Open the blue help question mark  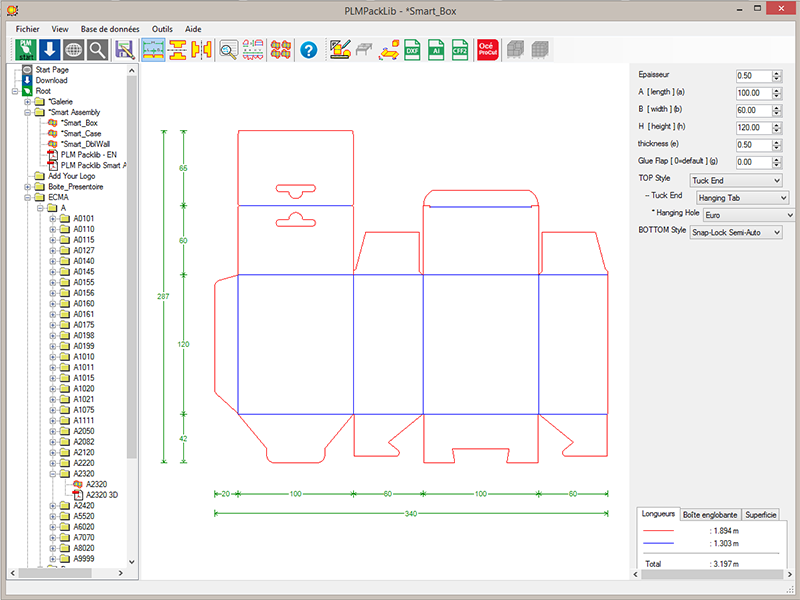[309, 50]
